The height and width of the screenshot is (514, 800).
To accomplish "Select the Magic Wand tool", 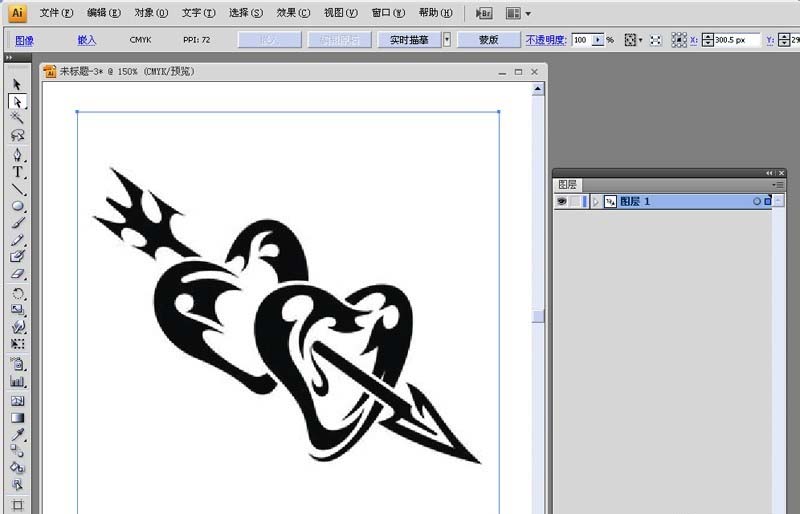I will (17, 118).
